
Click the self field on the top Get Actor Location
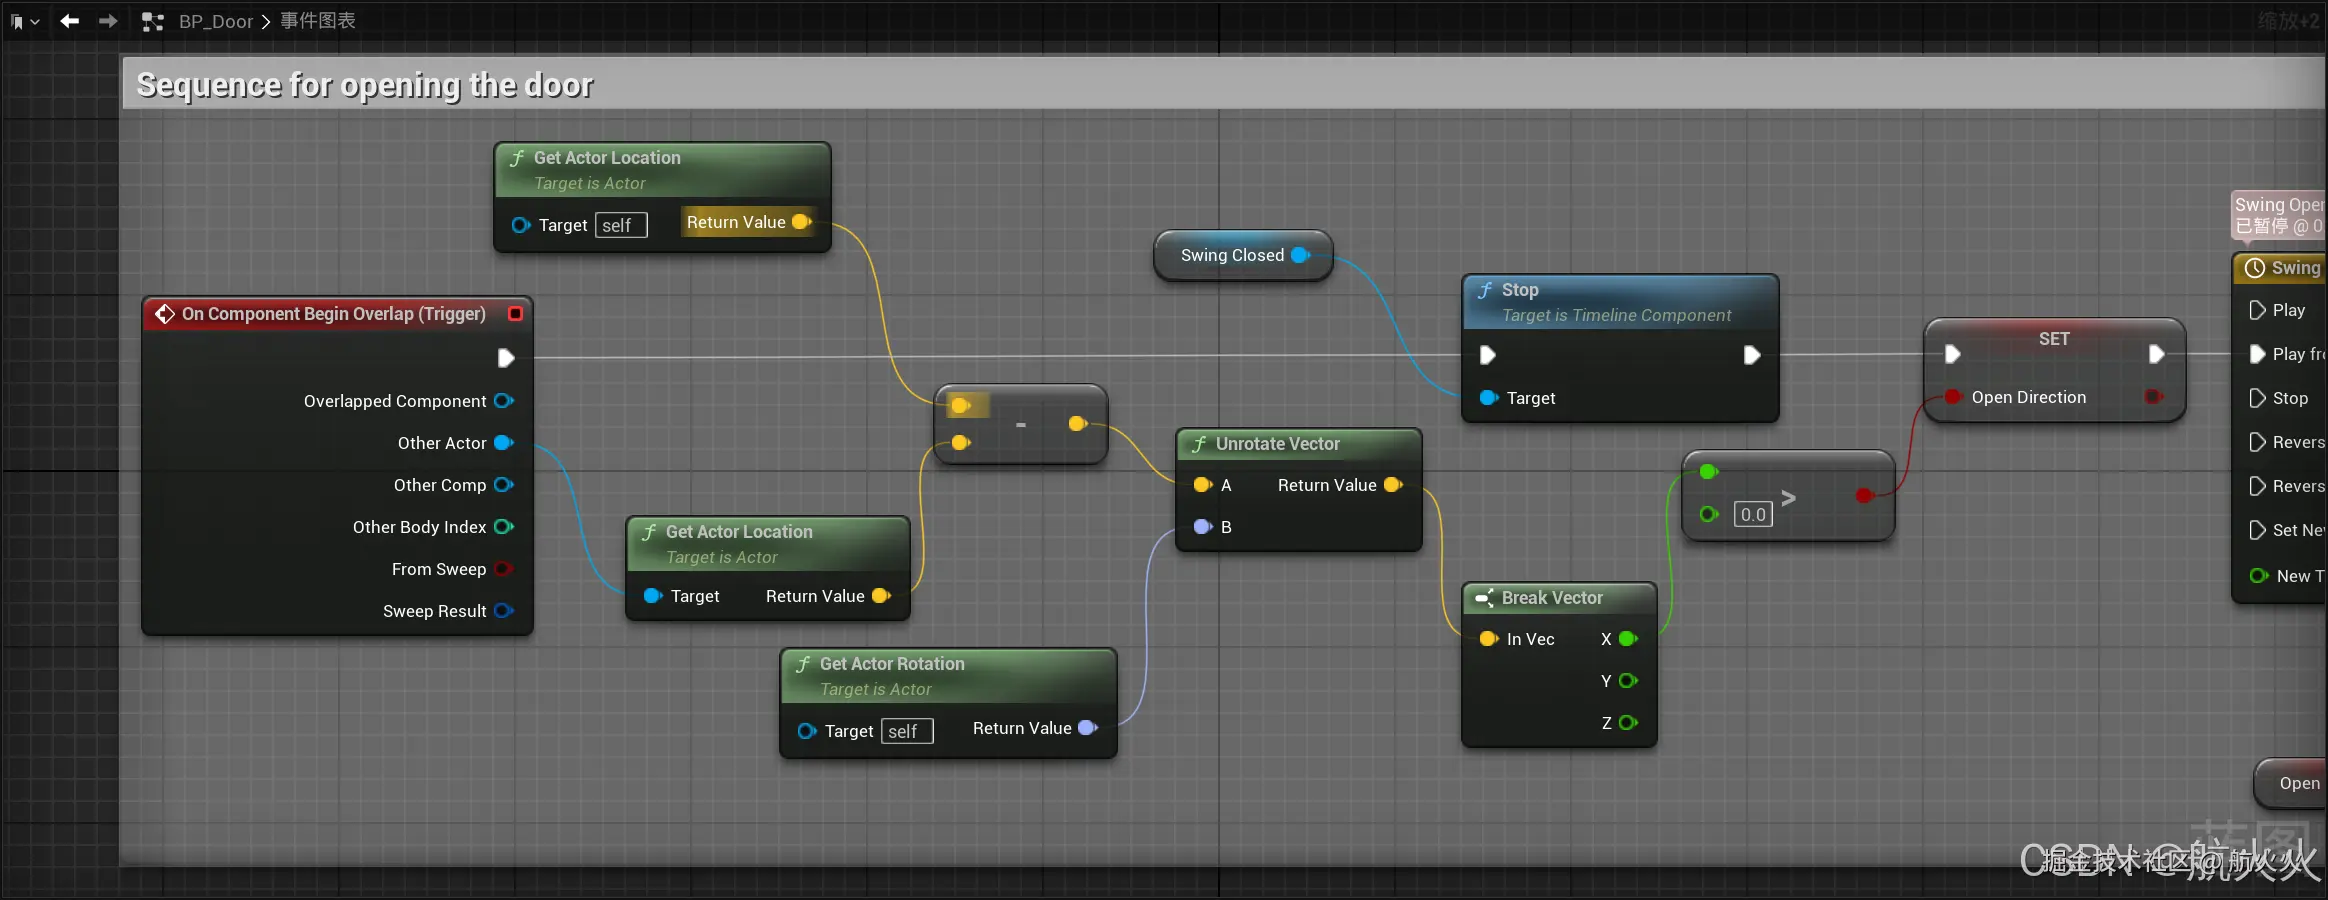(x=621, y=225)
